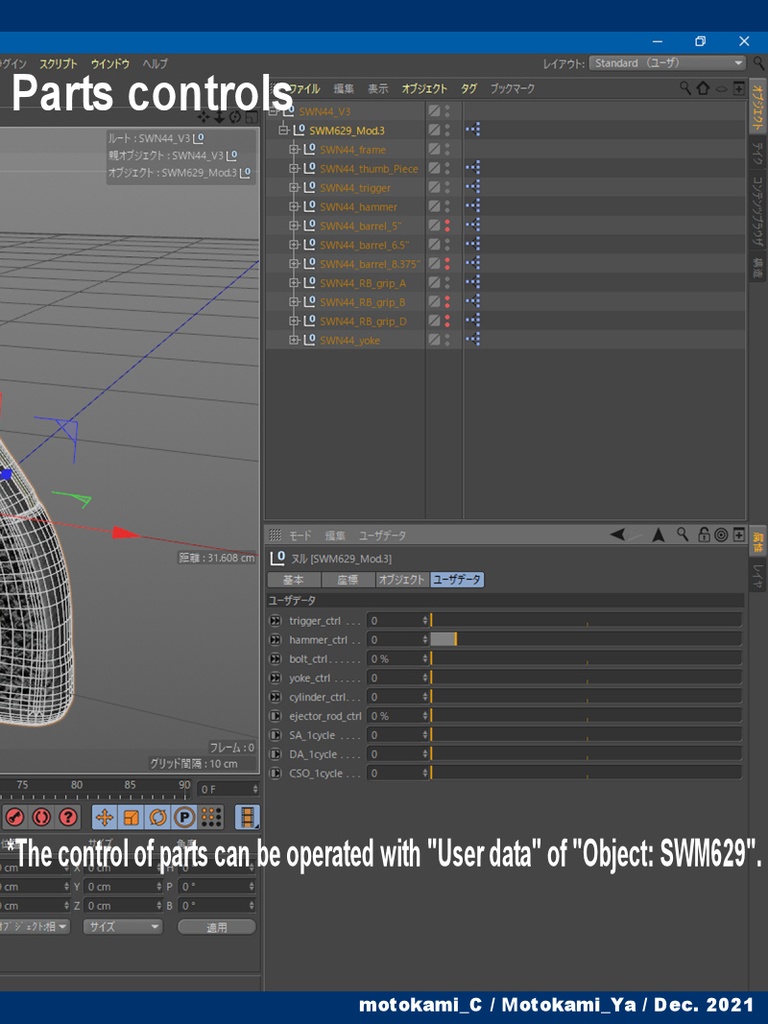Image resolution: width=768 pixels, height=1024 pixels.
Task: Click the Object Manager home (path) icon
Action: (x=703, y=88)
